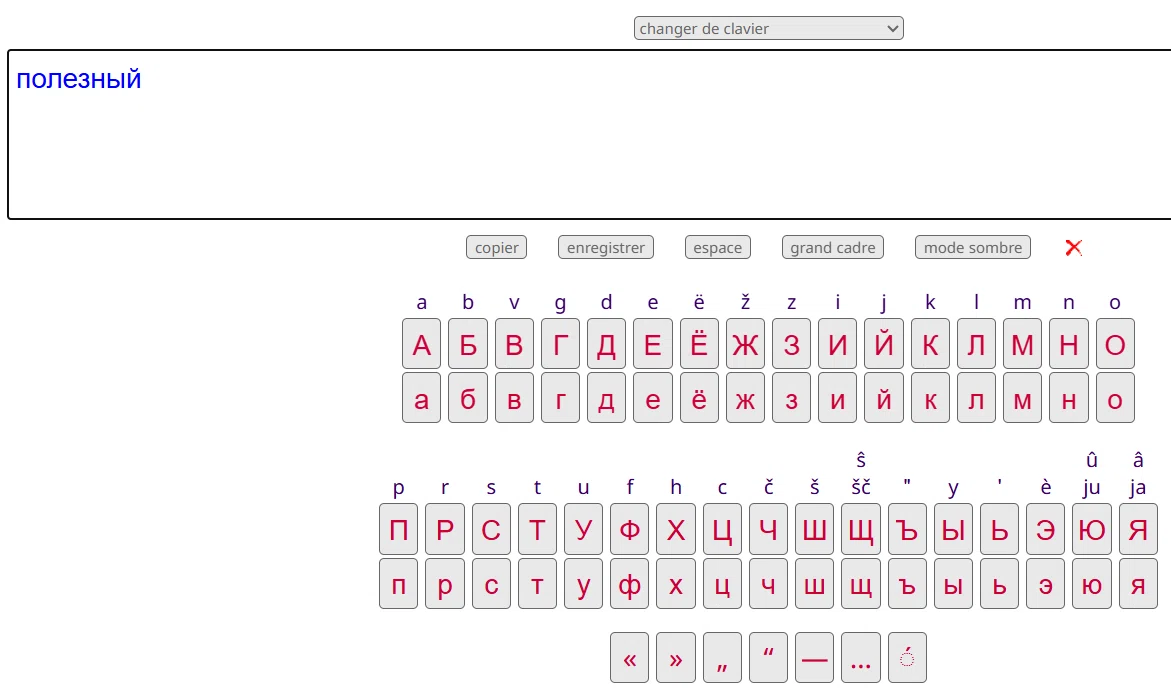Tap the lowercase и key

(837, 398)
